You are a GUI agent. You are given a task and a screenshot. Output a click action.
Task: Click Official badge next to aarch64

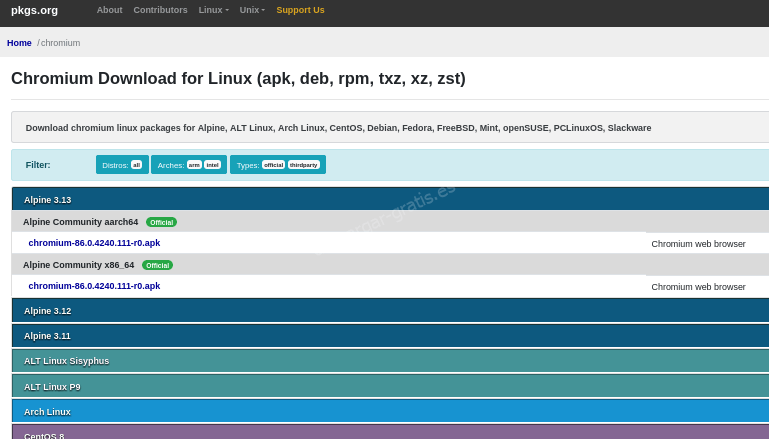pos(161,222)
